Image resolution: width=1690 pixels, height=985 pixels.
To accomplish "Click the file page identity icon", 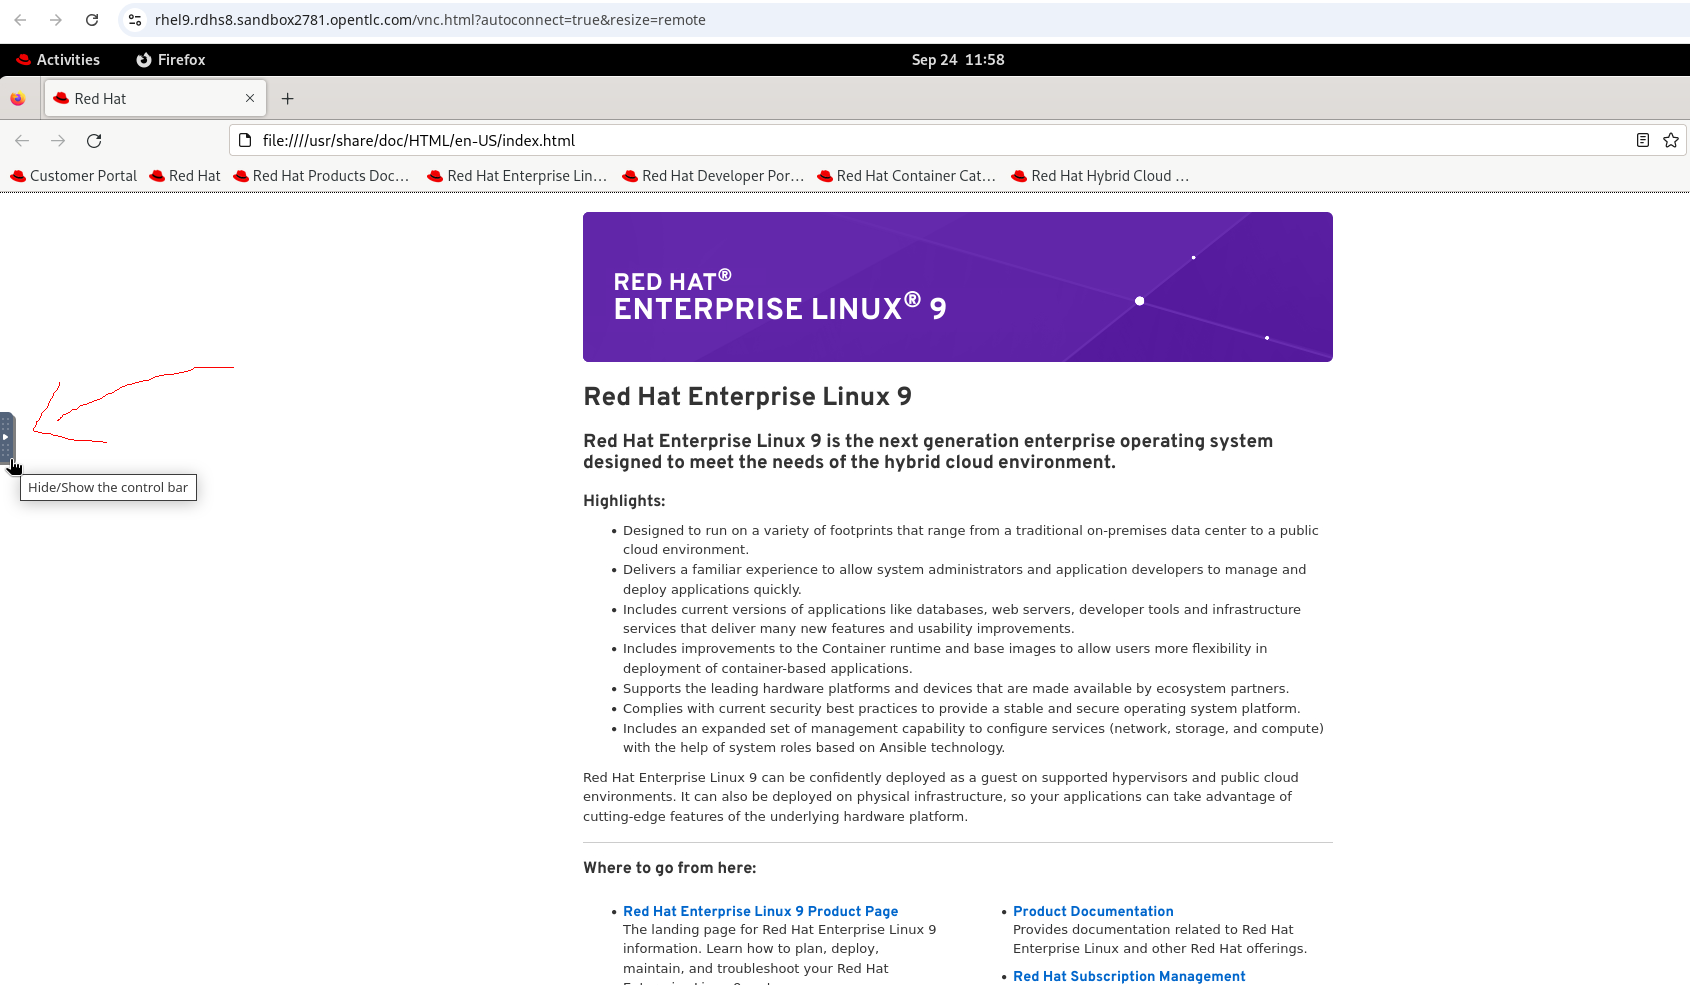I will click(x=245, y=141).
